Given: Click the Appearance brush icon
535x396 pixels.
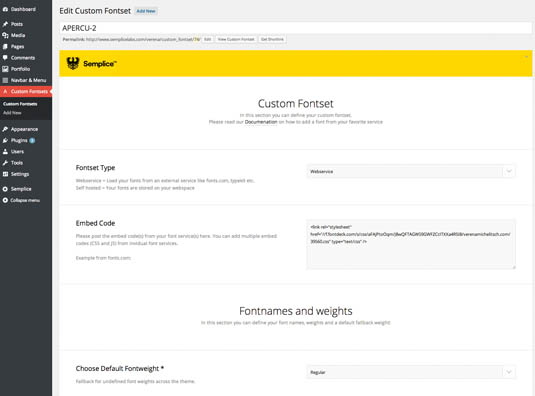Looking at the screenshot, I should pyautogui.click(x=5, y=129).
